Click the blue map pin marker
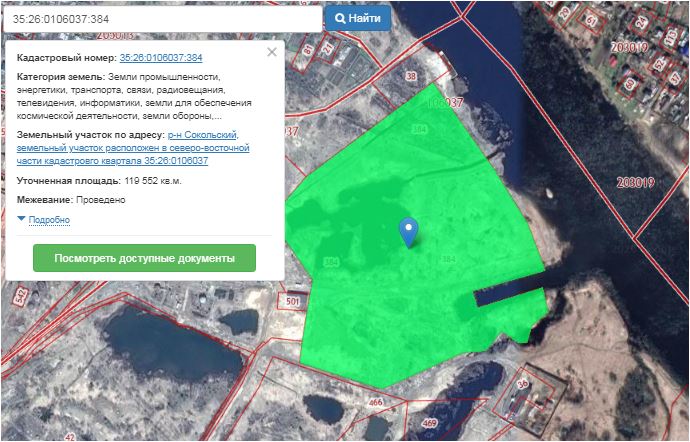This screenshot has height=442, width=690. pos(407,230)
